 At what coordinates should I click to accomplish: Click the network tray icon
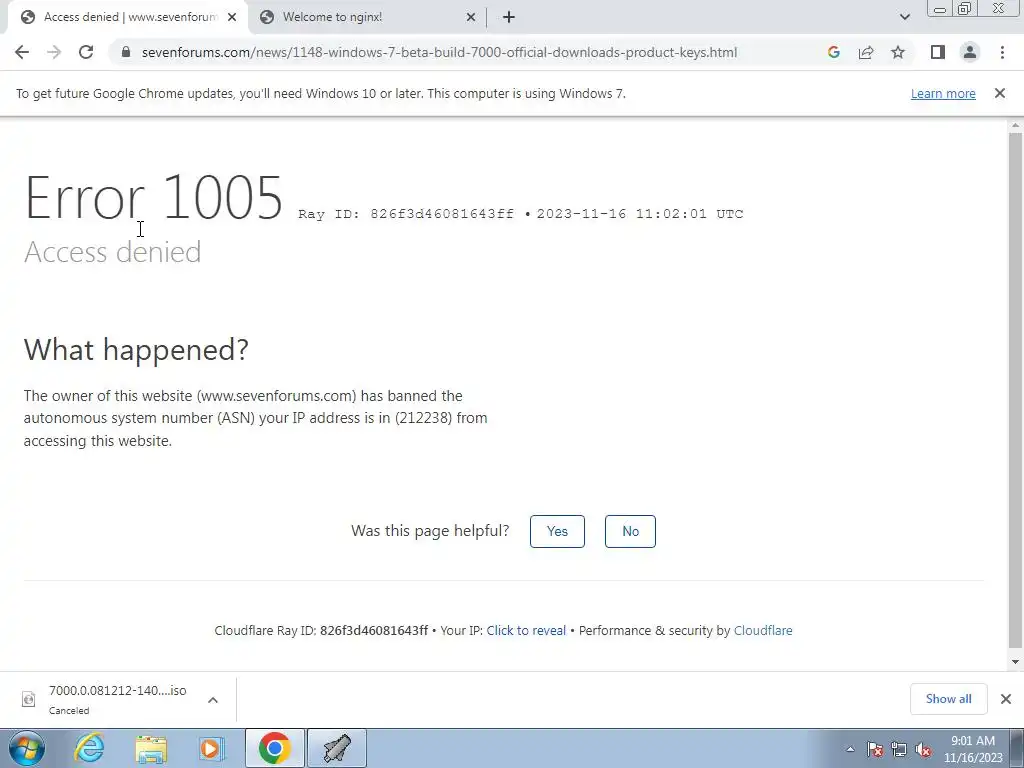pos(899,749)
